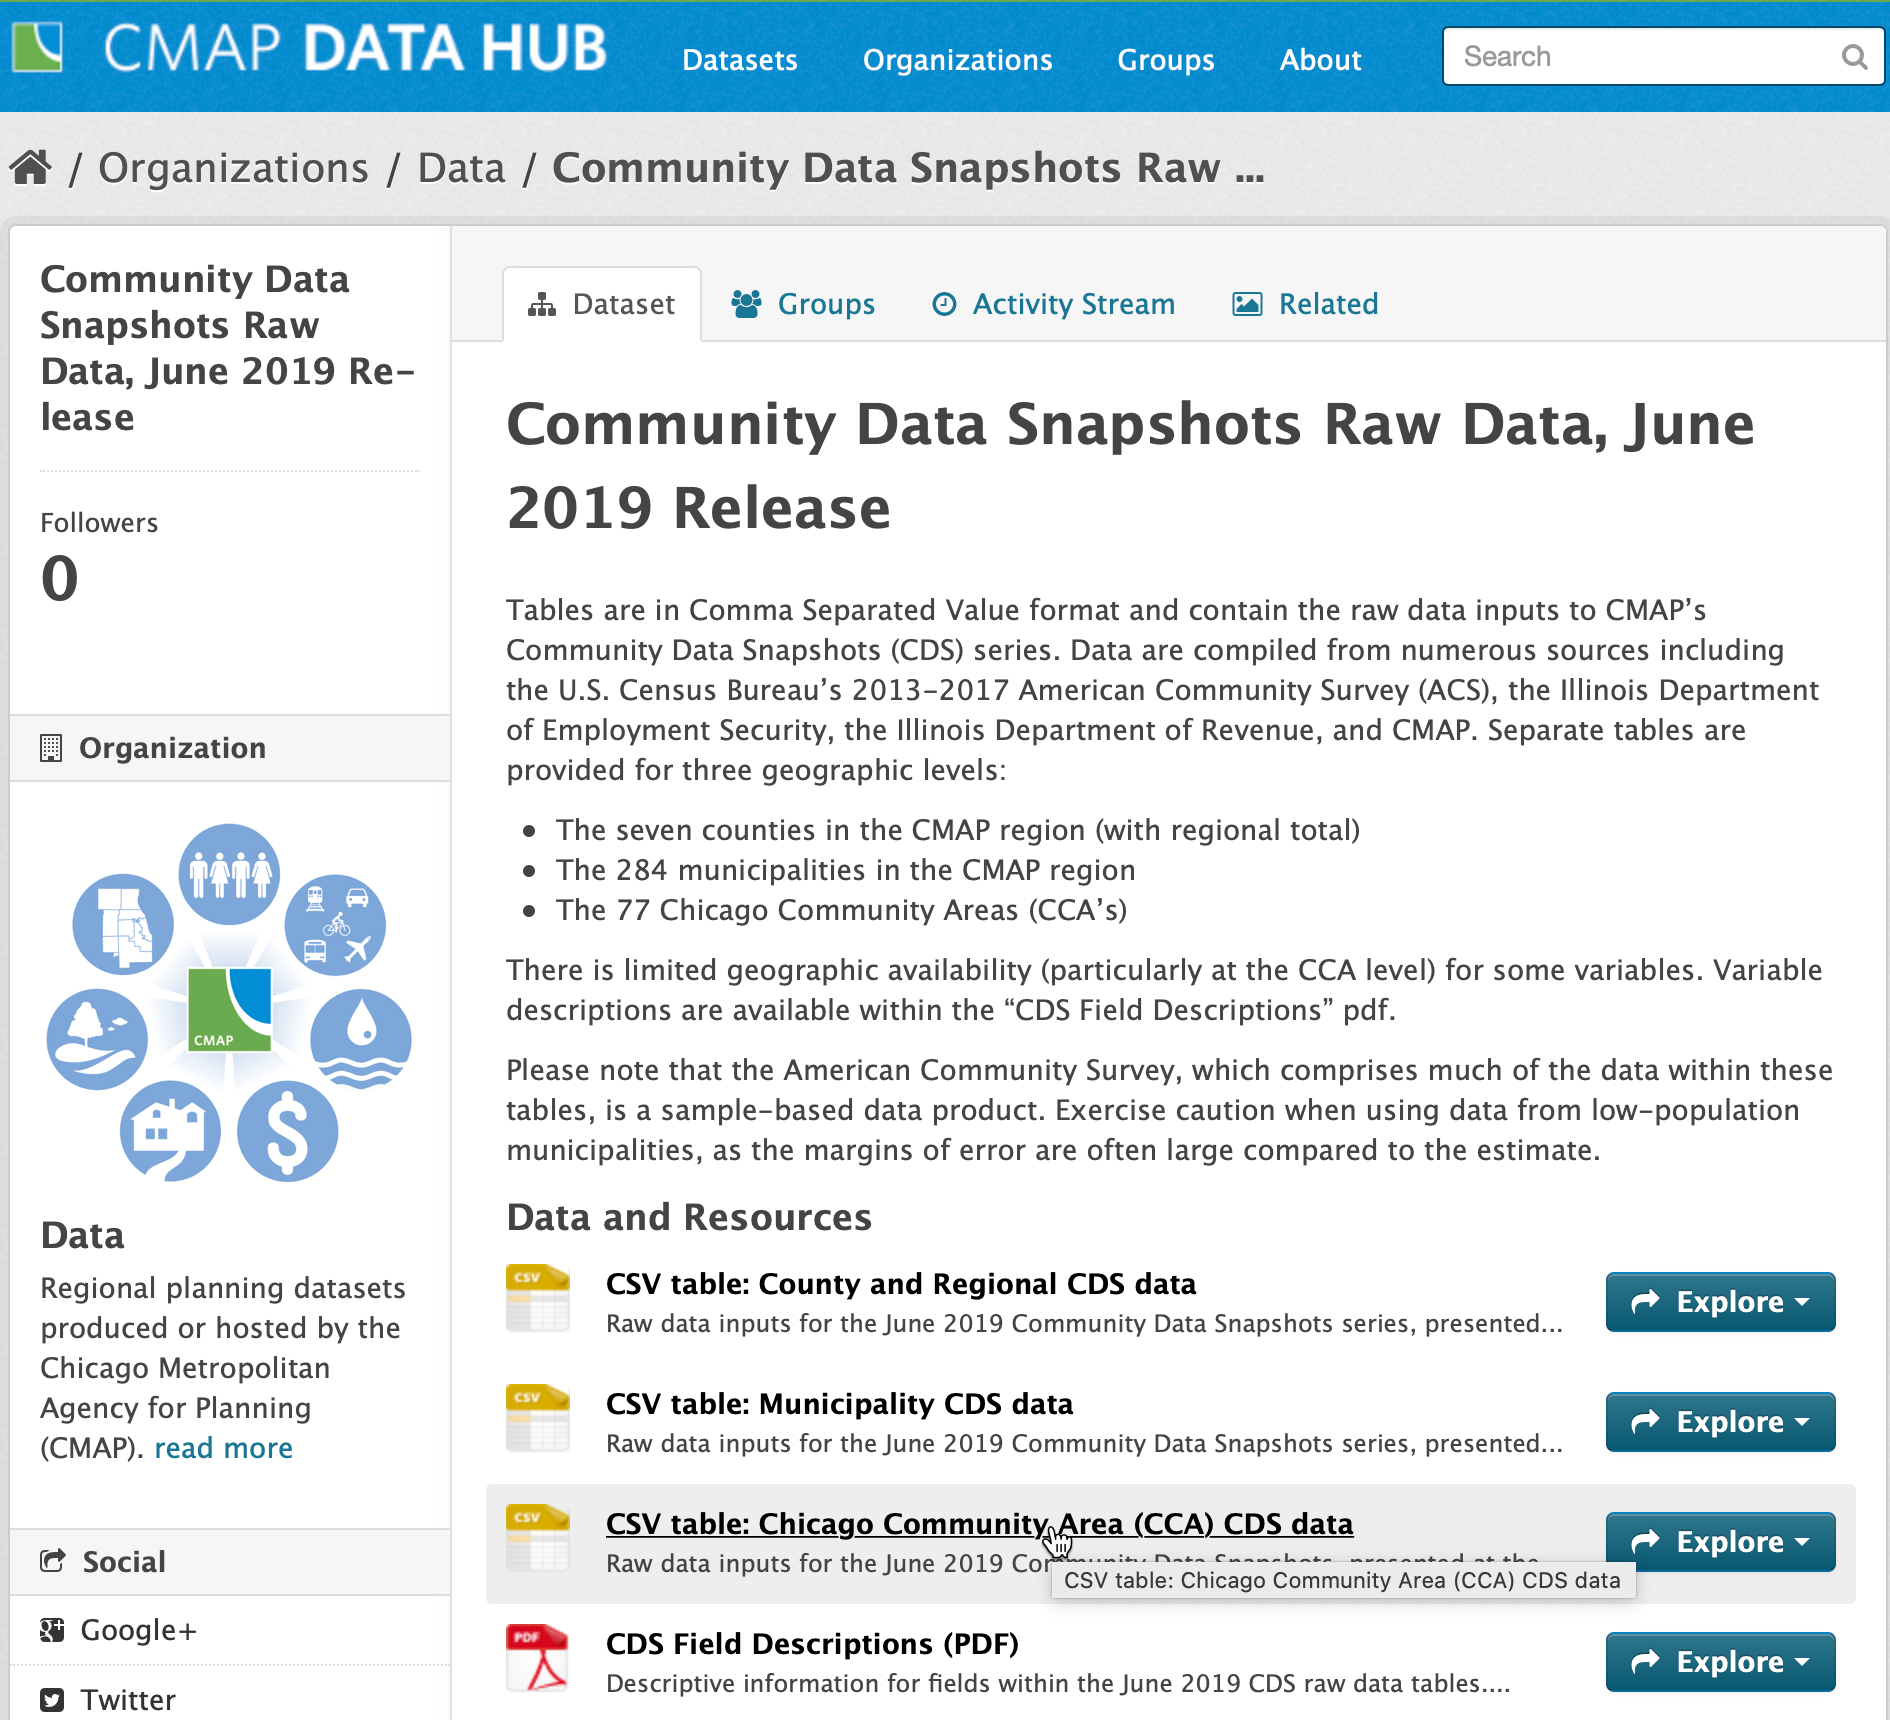Screen dimensions: 1890x1720
Task: Click Data breadcrumb link
Action: [462, 168]
